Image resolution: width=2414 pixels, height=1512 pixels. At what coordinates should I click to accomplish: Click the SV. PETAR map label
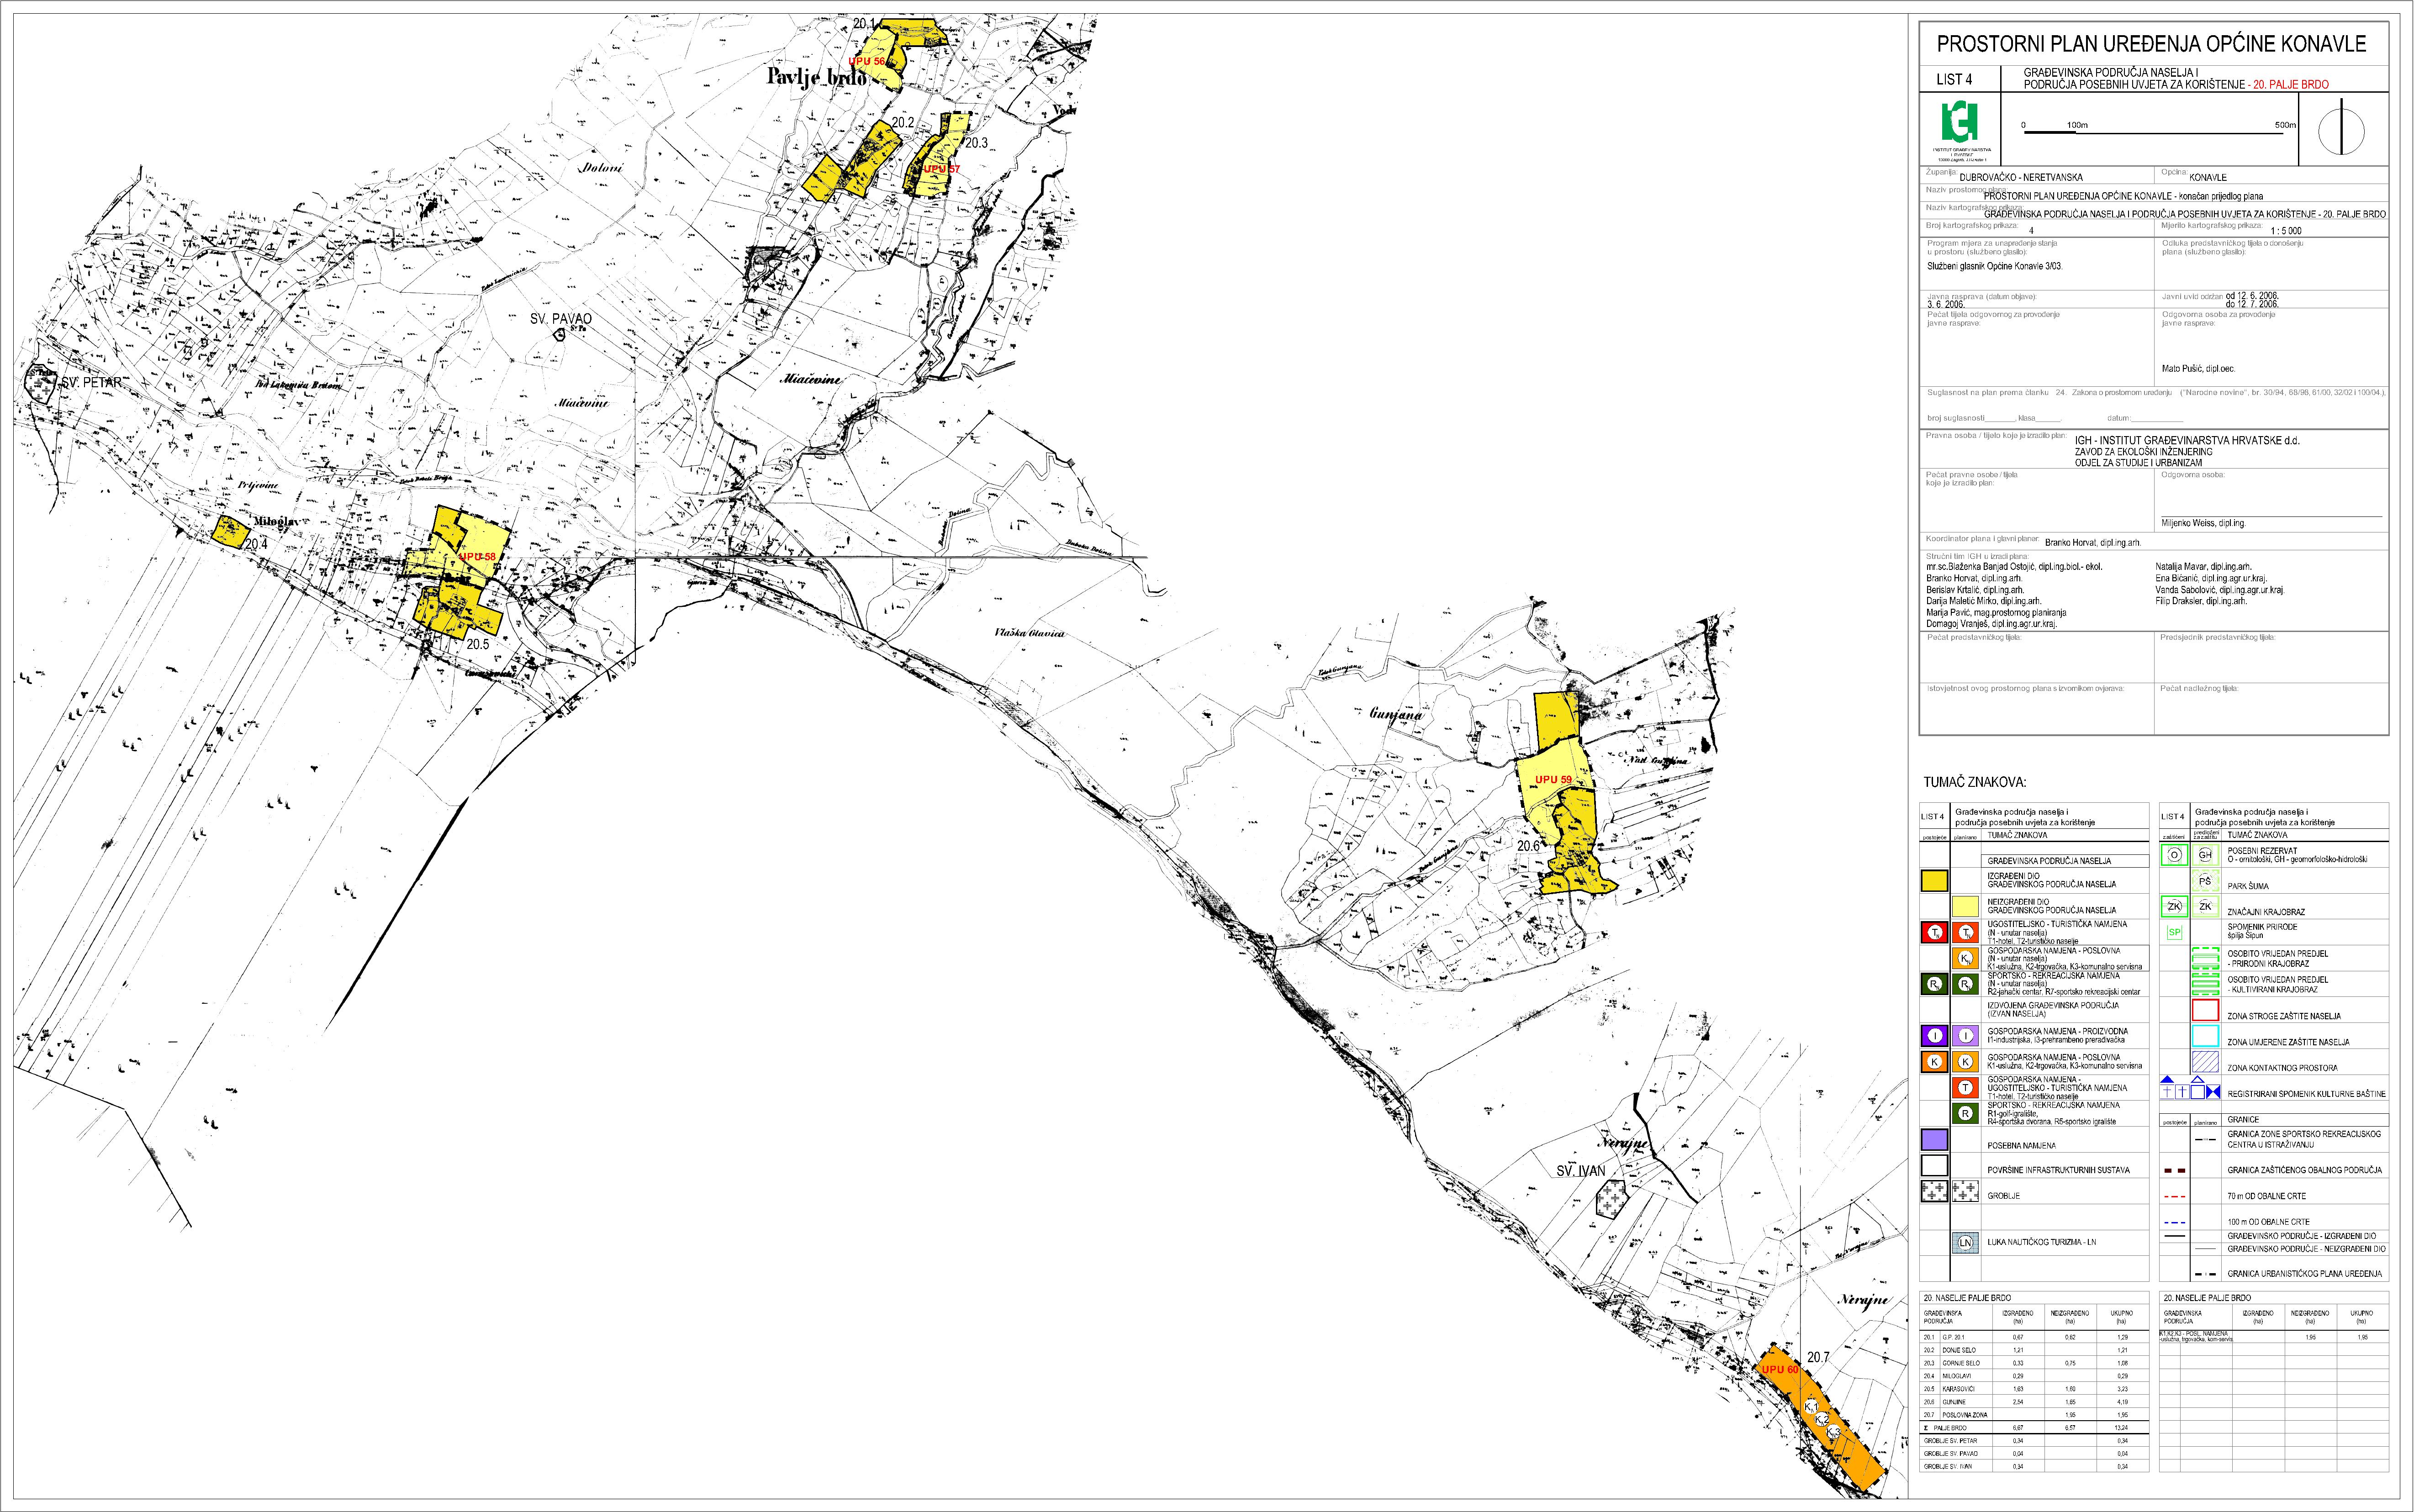pyautogui.click(x=91, y=382)
